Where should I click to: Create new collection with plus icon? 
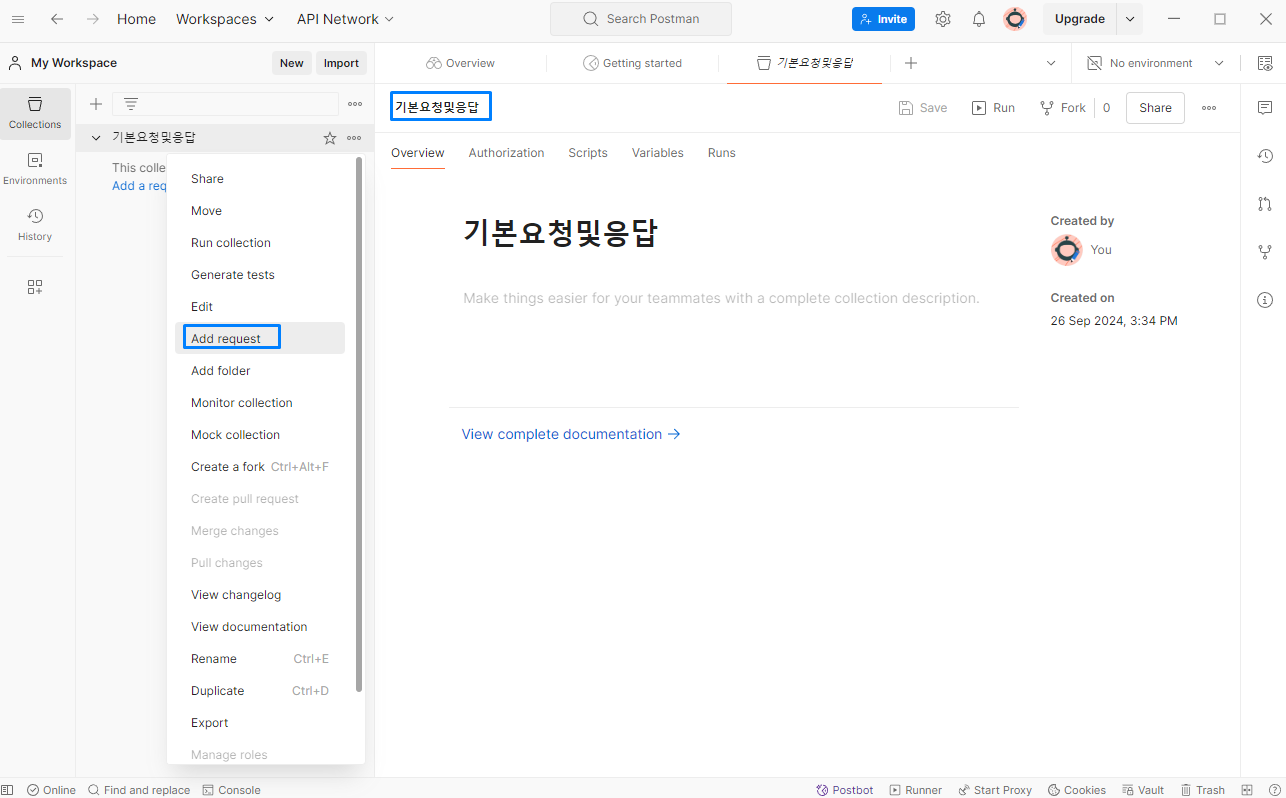[x=96, y=104]
